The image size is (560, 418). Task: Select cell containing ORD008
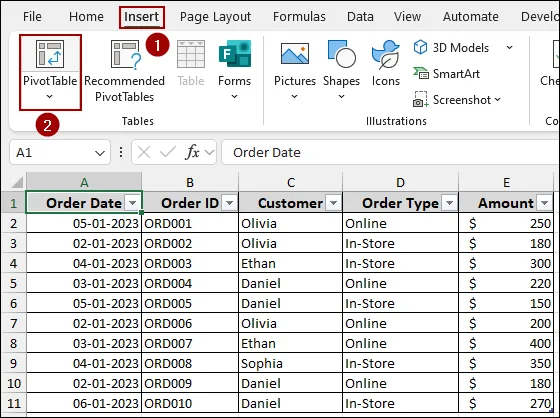coord(190,363)
